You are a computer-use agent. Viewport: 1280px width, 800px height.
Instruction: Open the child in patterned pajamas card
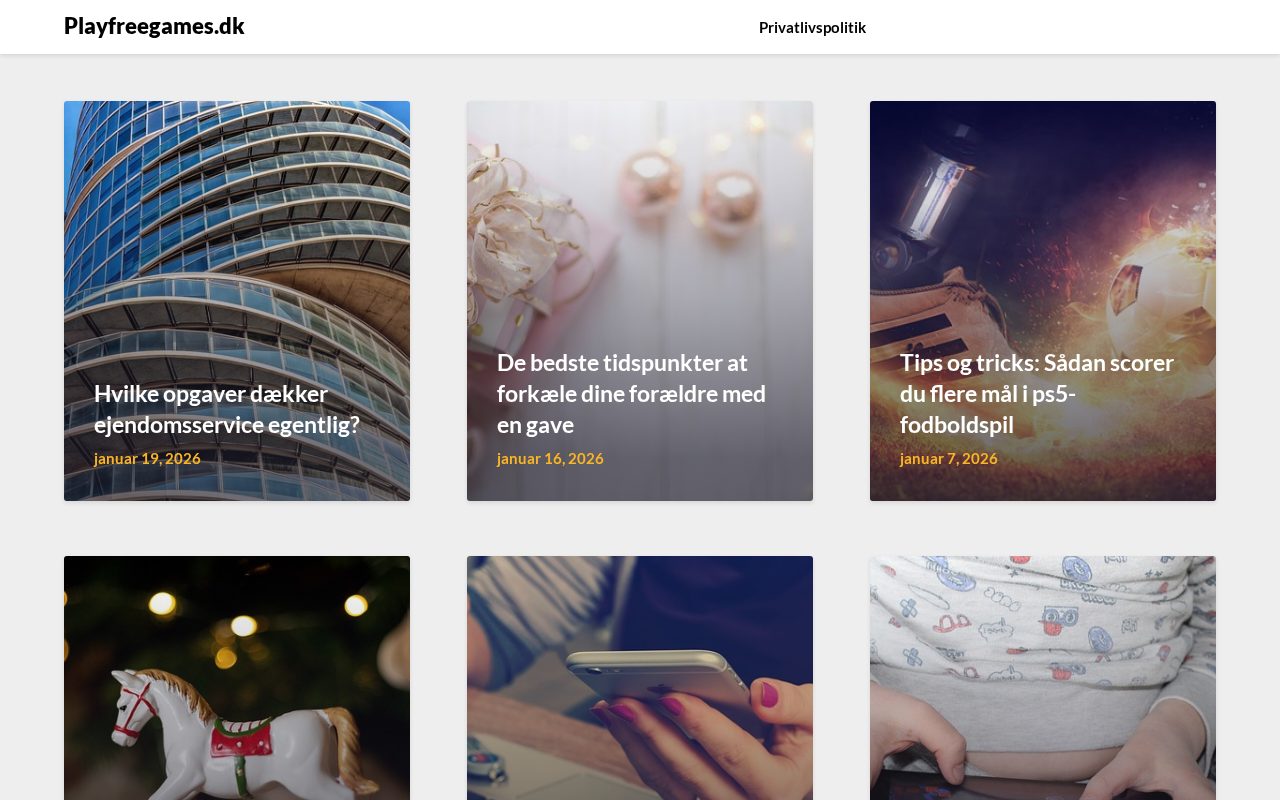[x=1043, y=678]
